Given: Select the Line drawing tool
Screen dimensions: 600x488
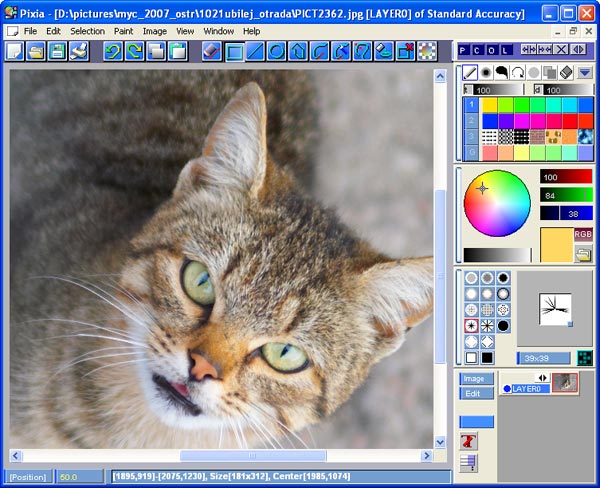Looking at the screenshot, I should click(x=255, y=52).
